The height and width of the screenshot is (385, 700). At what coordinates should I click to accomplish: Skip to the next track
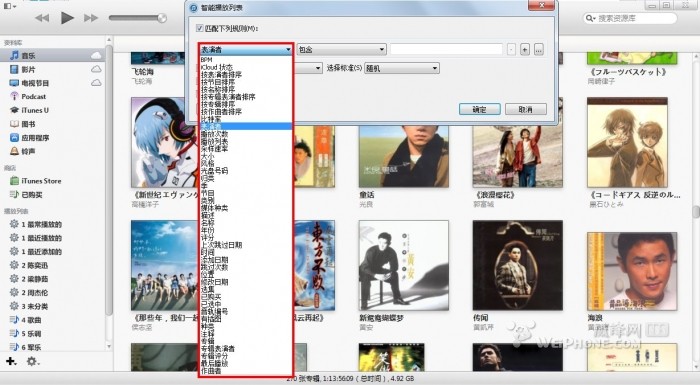pyautogui.click(x=91, y=18)
